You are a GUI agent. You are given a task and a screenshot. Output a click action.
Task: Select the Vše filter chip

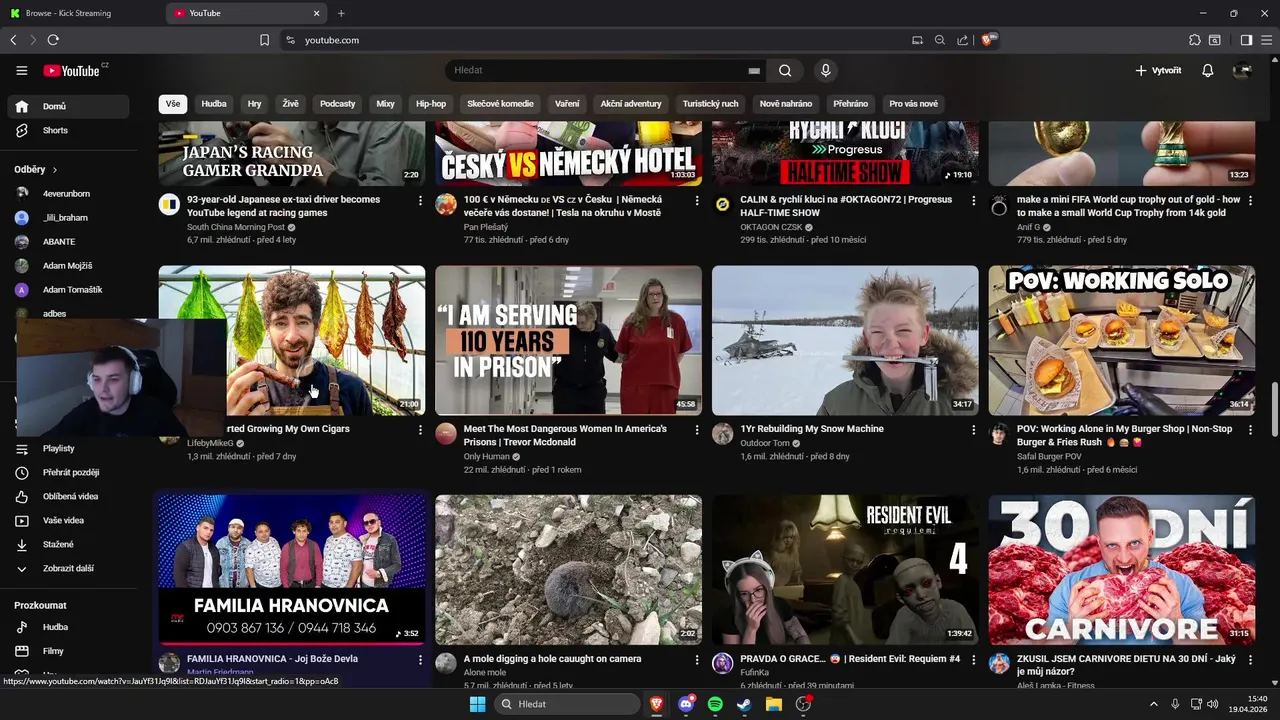pyautogui.click(x=173, y=104)
